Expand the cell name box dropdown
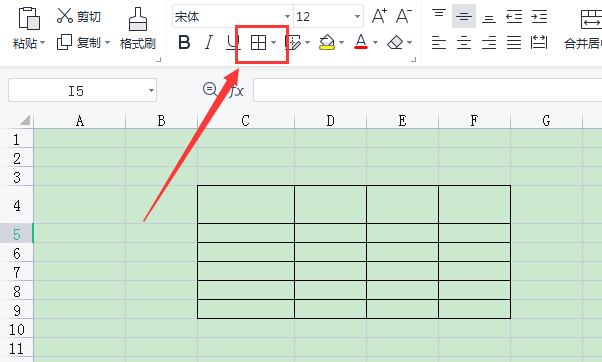This screenshot has width=602, height=362. (151, 91)
